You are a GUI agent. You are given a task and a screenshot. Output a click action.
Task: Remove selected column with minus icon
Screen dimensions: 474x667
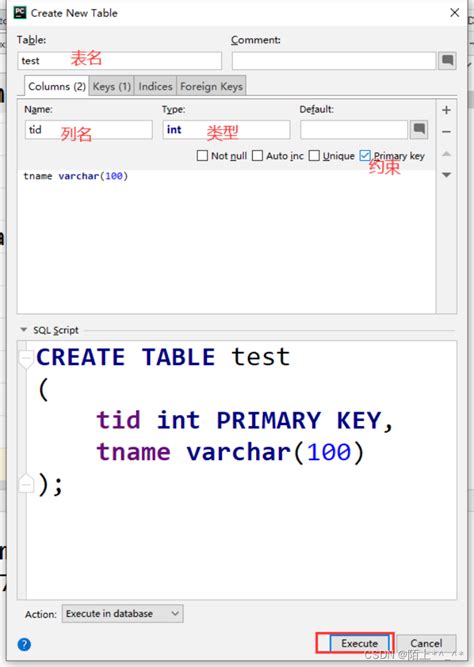click(446, 132)
